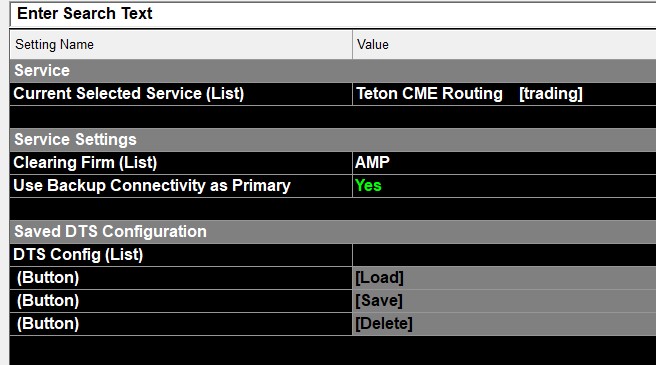Viewport: 656px width, 365px height.
Task: Select the DTS Config (List) label
Action: coord(181,254)
